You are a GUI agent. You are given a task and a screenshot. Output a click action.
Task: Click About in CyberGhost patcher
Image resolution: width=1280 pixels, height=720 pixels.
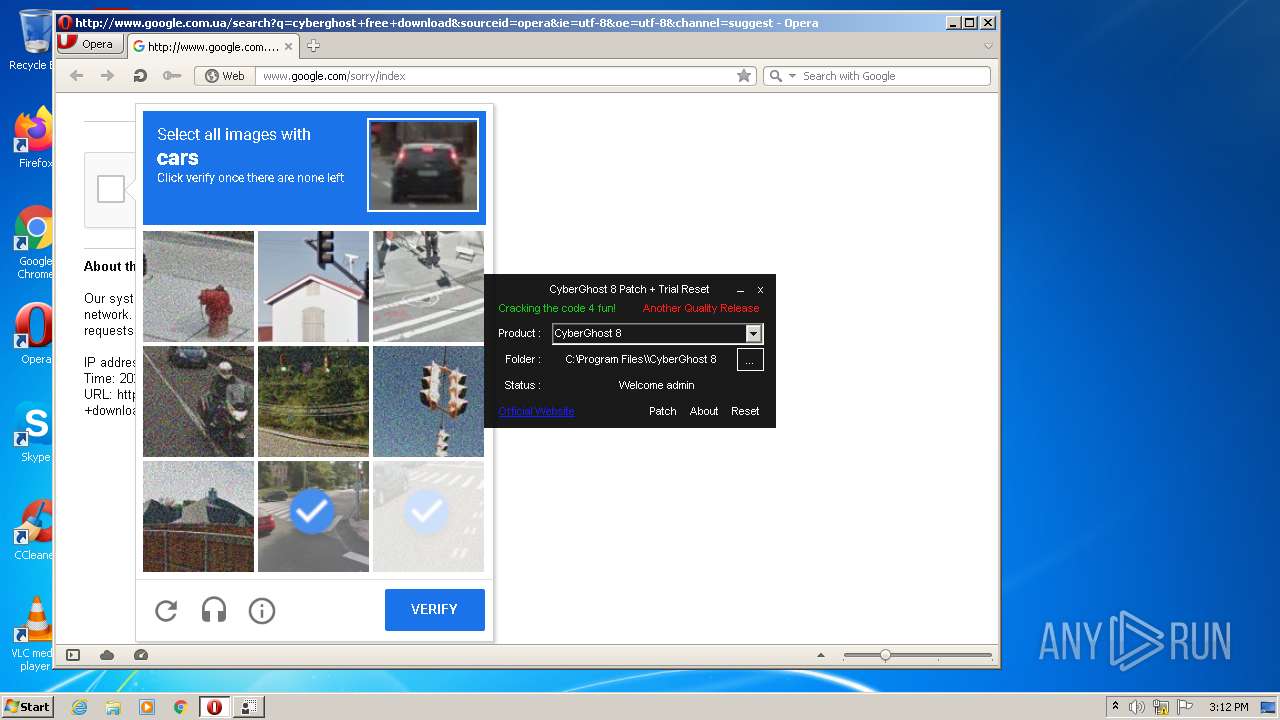(x=704, y=411)
